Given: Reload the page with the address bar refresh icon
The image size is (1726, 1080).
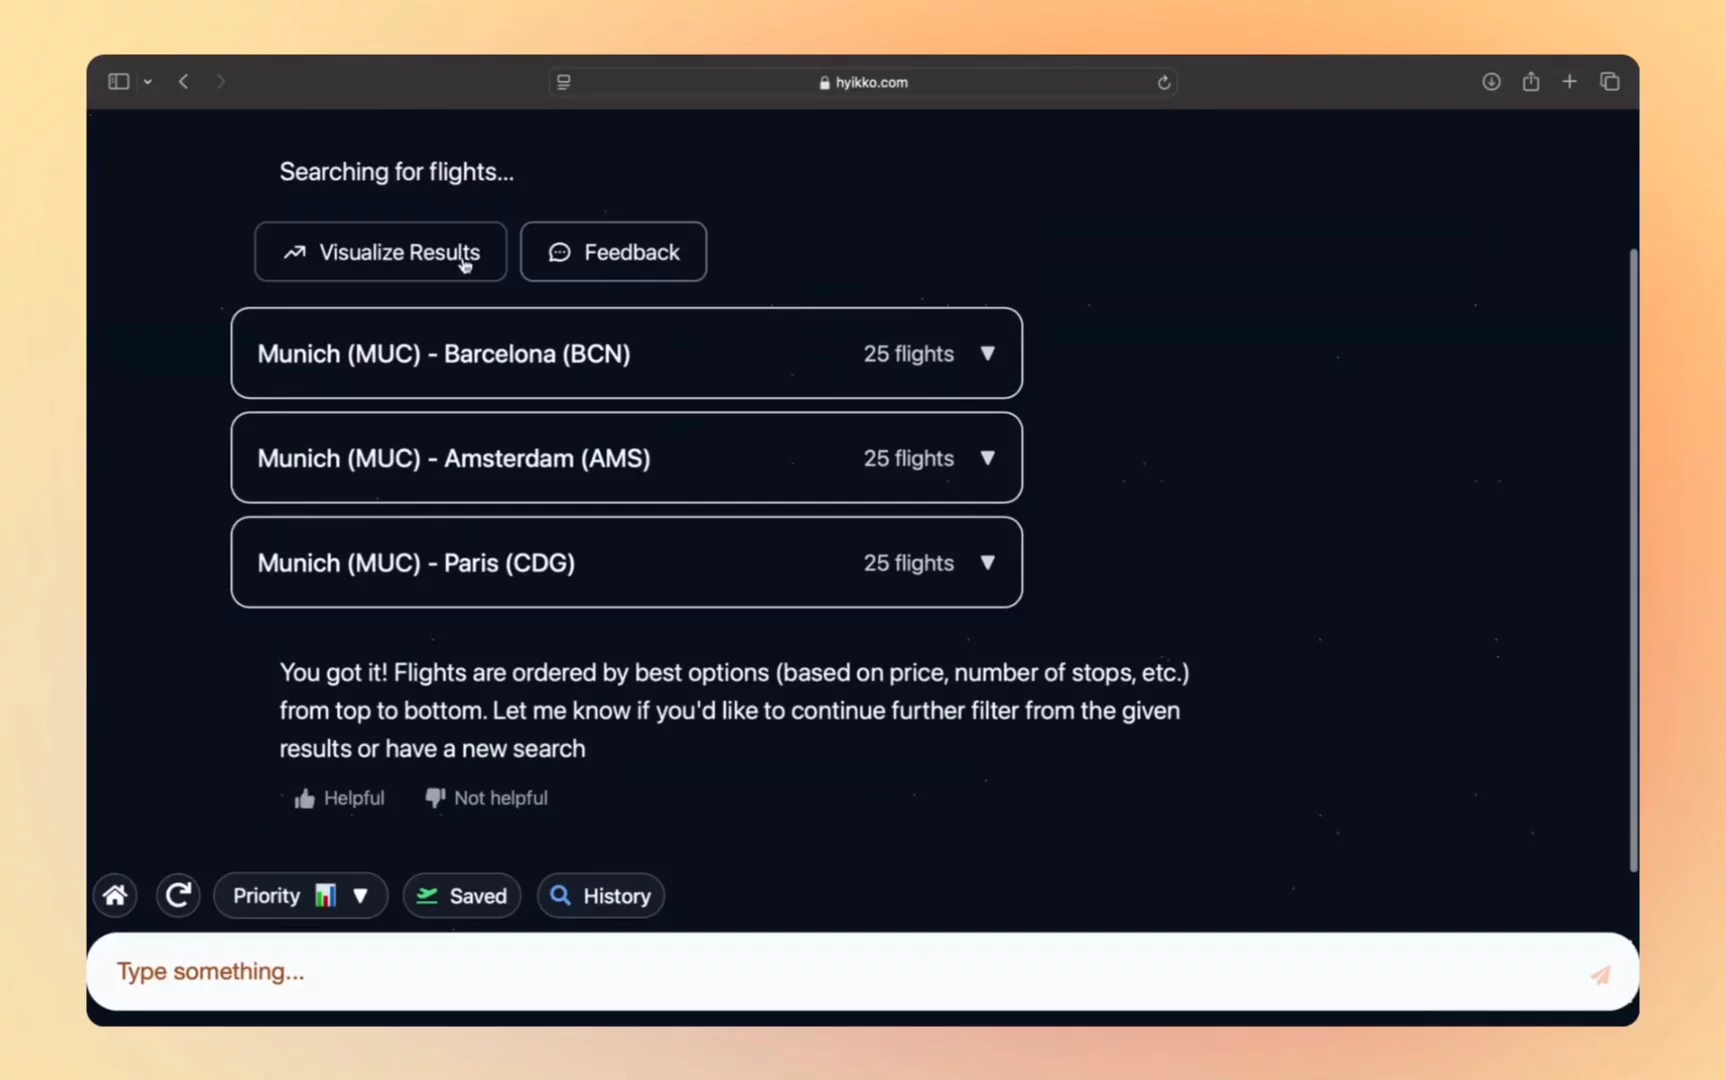Looking at the screenshot, I should click(x=1164, y=82).
